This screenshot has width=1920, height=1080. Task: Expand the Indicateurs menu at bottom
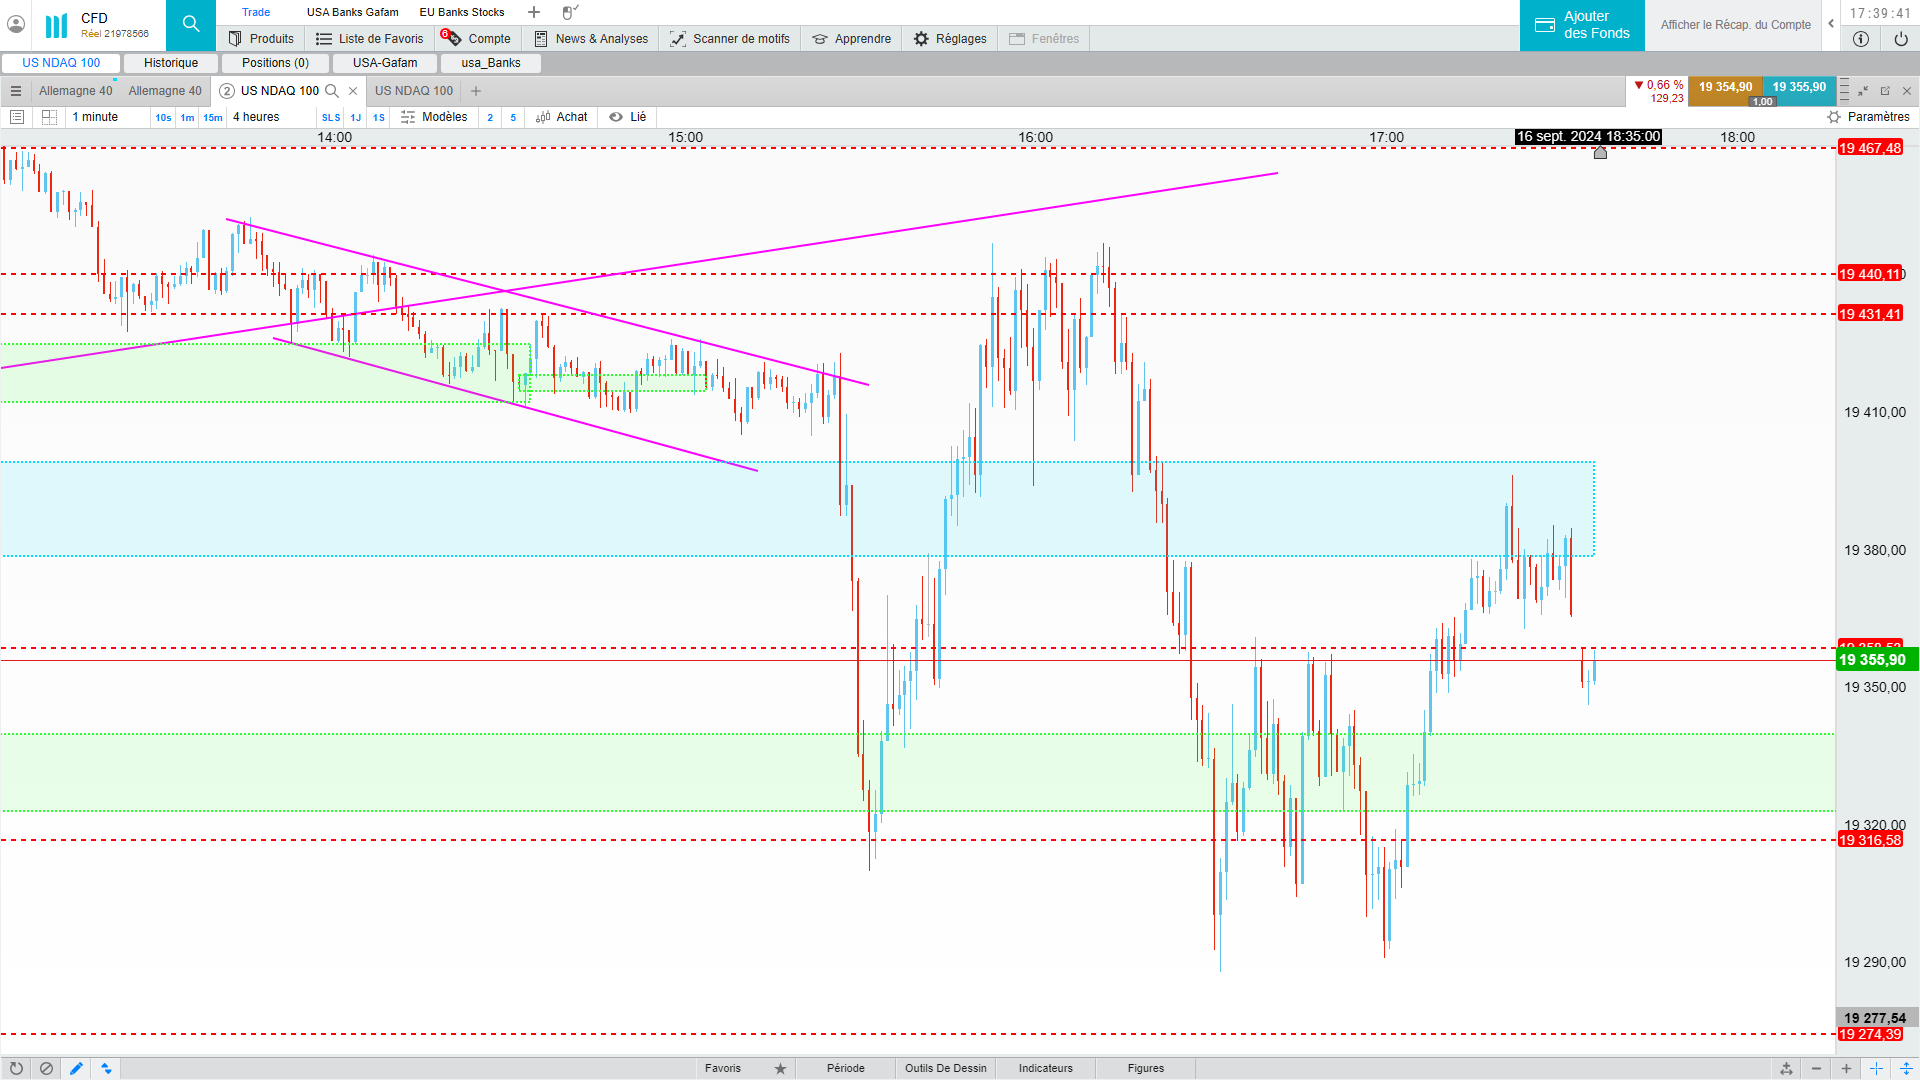1045,1068
